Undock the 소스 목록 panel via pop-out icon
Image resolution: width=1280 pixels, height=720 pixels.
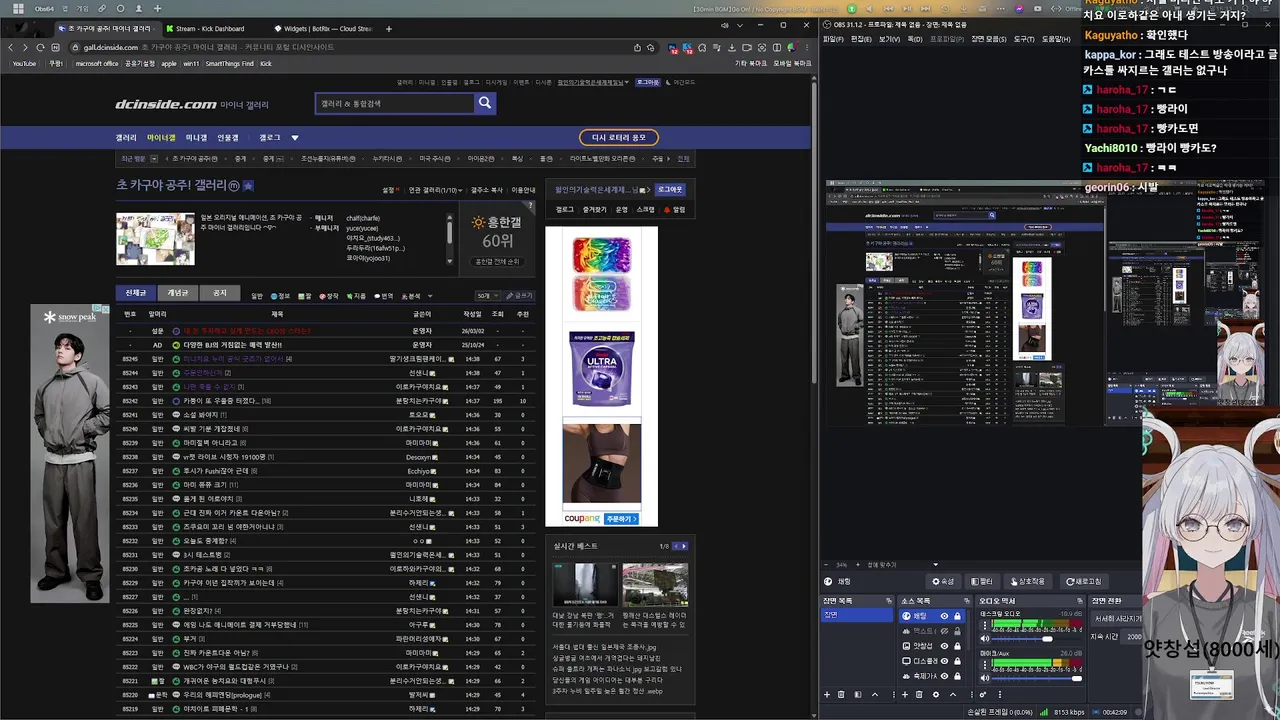(x=967, y=601)
